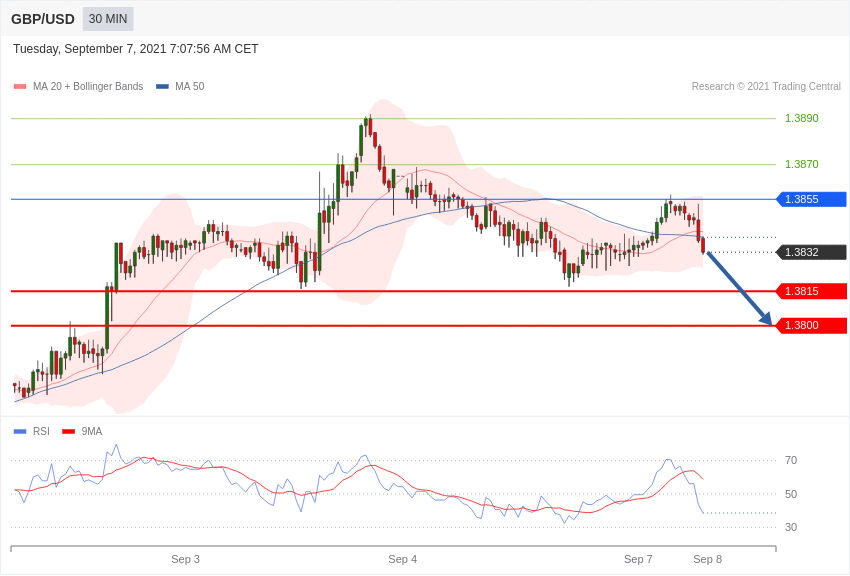Click the MA 20 + Bollinger Bands legend swatch
Viewport: 850px width, 576px height.
(20, 87)
